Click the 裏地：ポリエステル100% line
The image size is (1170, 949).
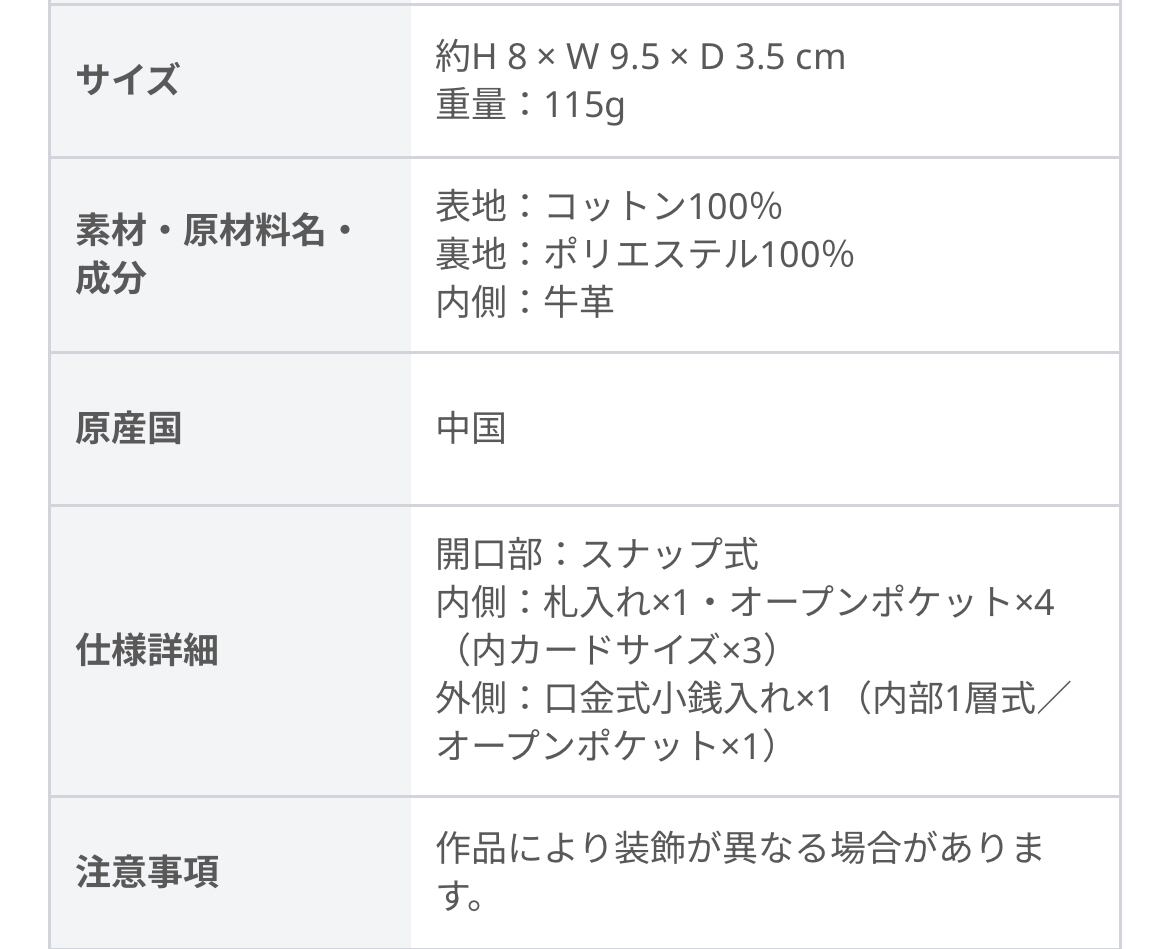tap(644, 254)
